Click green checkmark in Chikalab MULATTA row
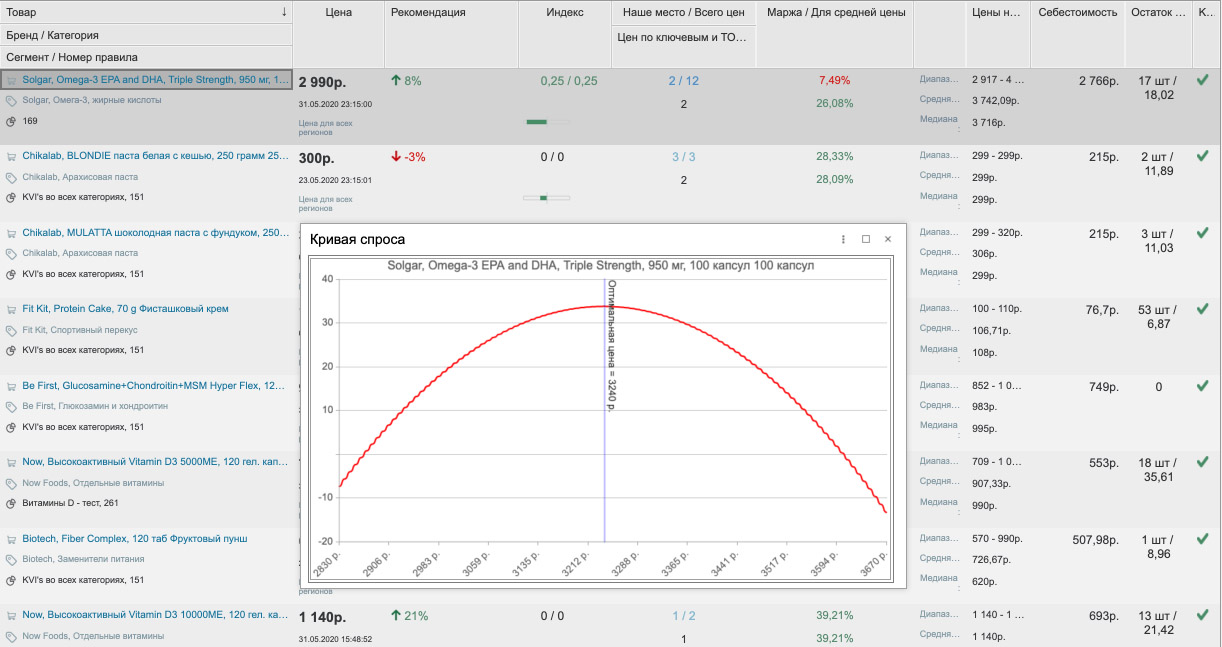Viewport: 1222px width, 647px height. point(1203,233)
